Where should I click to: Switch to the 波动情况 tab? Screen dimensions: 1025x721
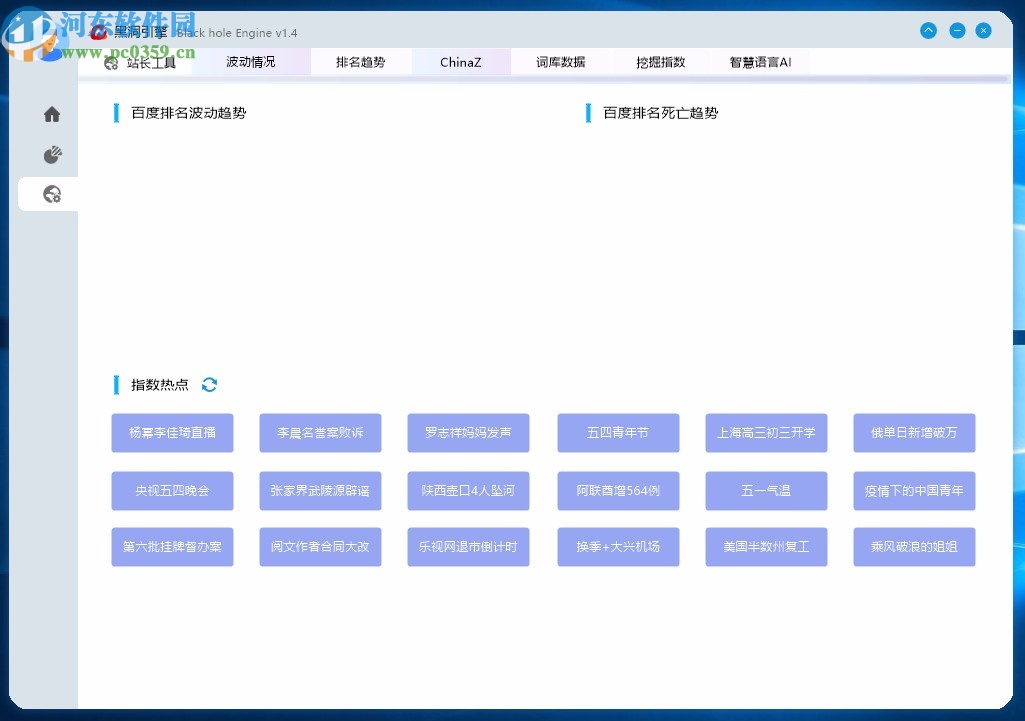click(250, 62)
